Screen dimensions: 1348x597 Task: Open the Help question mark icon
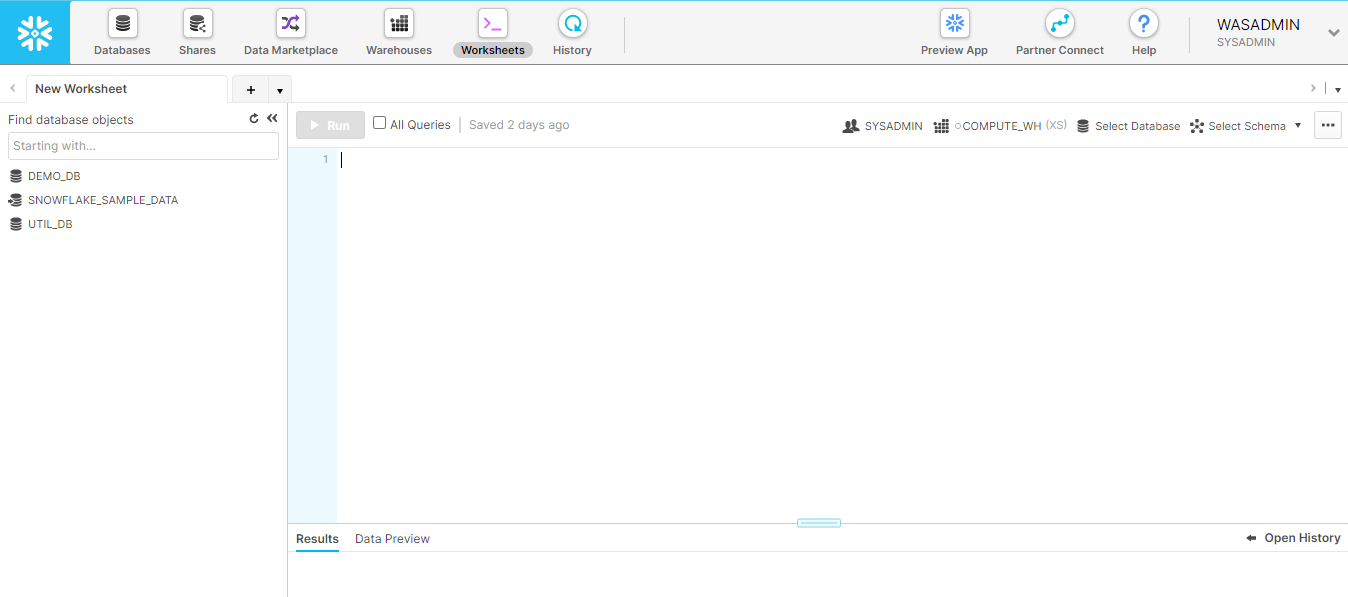coord(1144,23)
